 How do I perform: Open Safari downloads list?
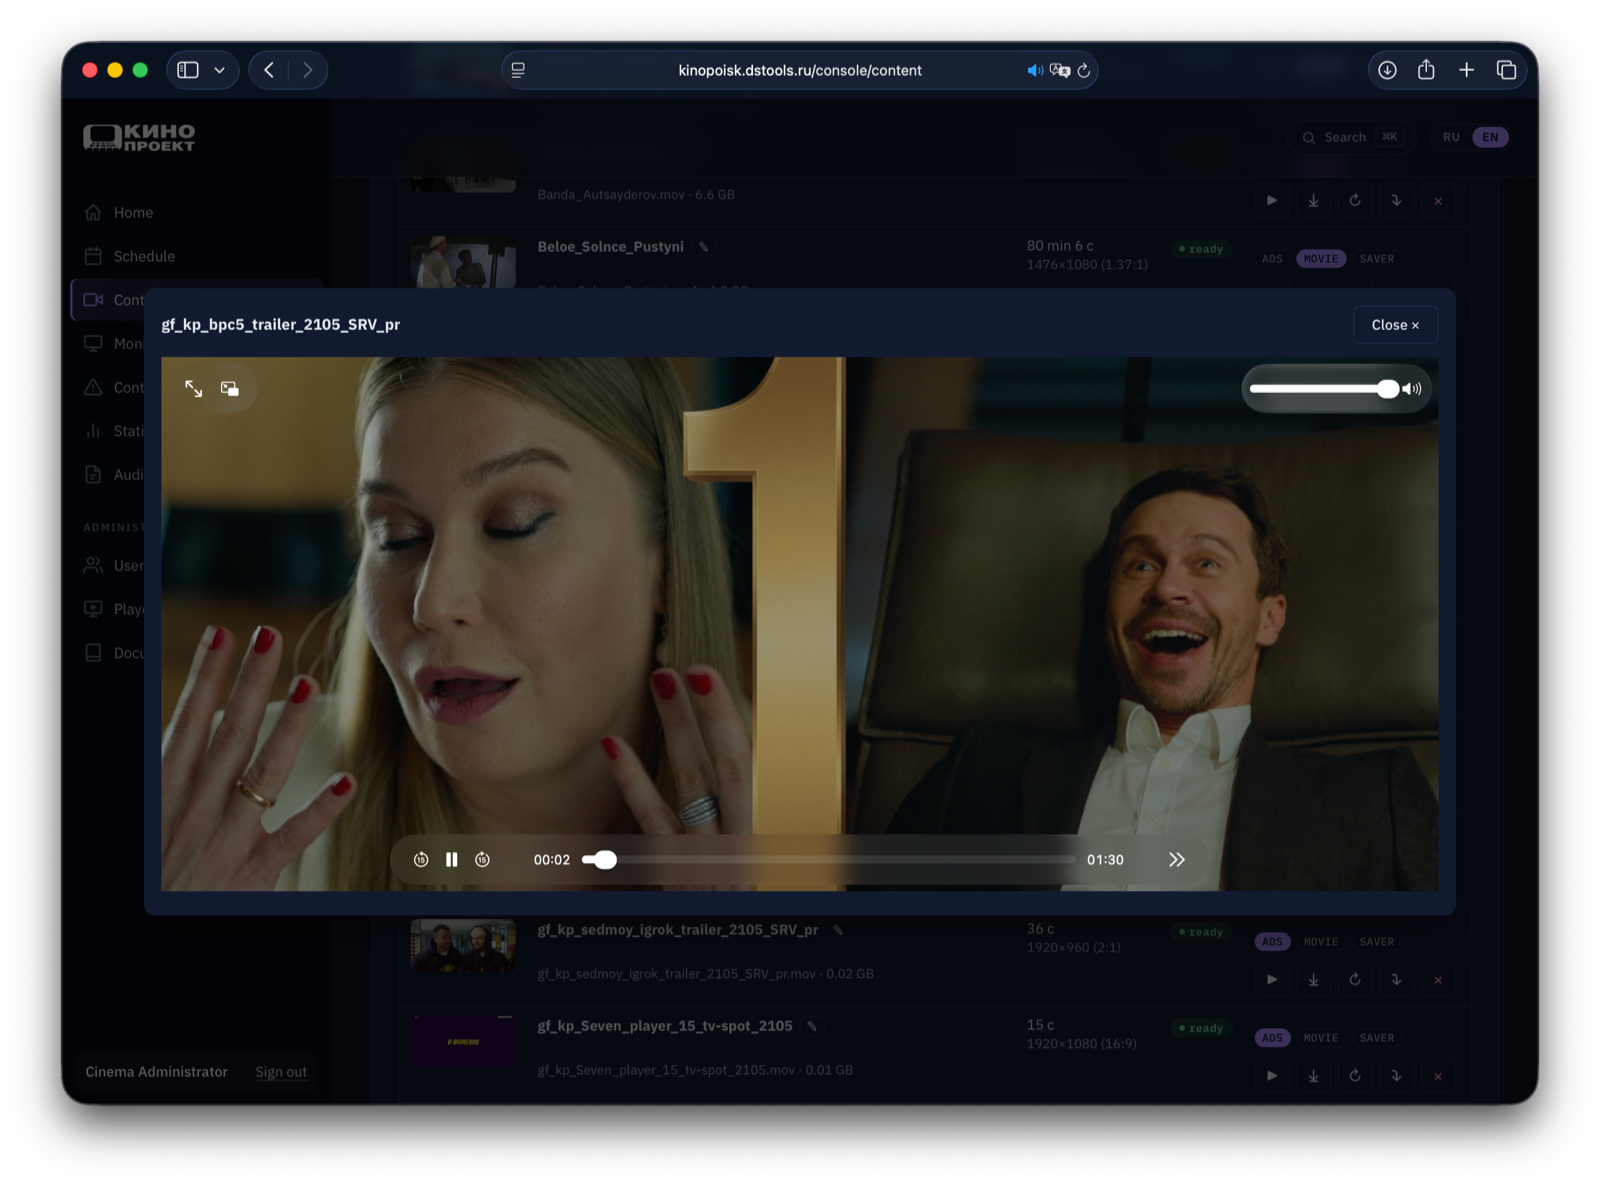point(1387,70)
